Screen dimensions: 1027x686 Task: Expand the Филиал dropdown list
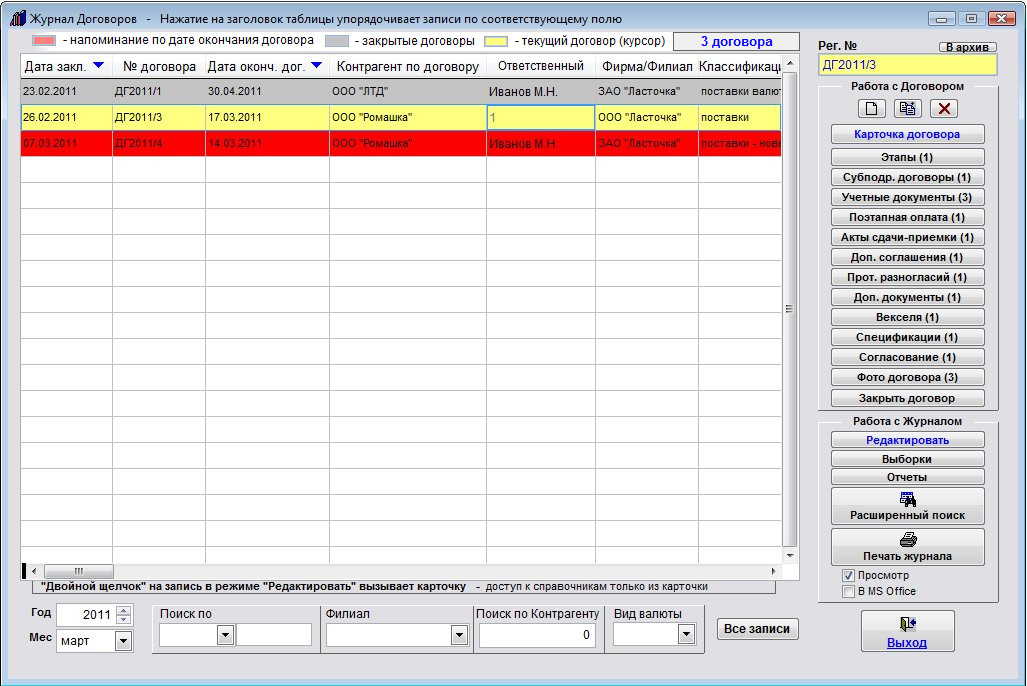[459, 635]
